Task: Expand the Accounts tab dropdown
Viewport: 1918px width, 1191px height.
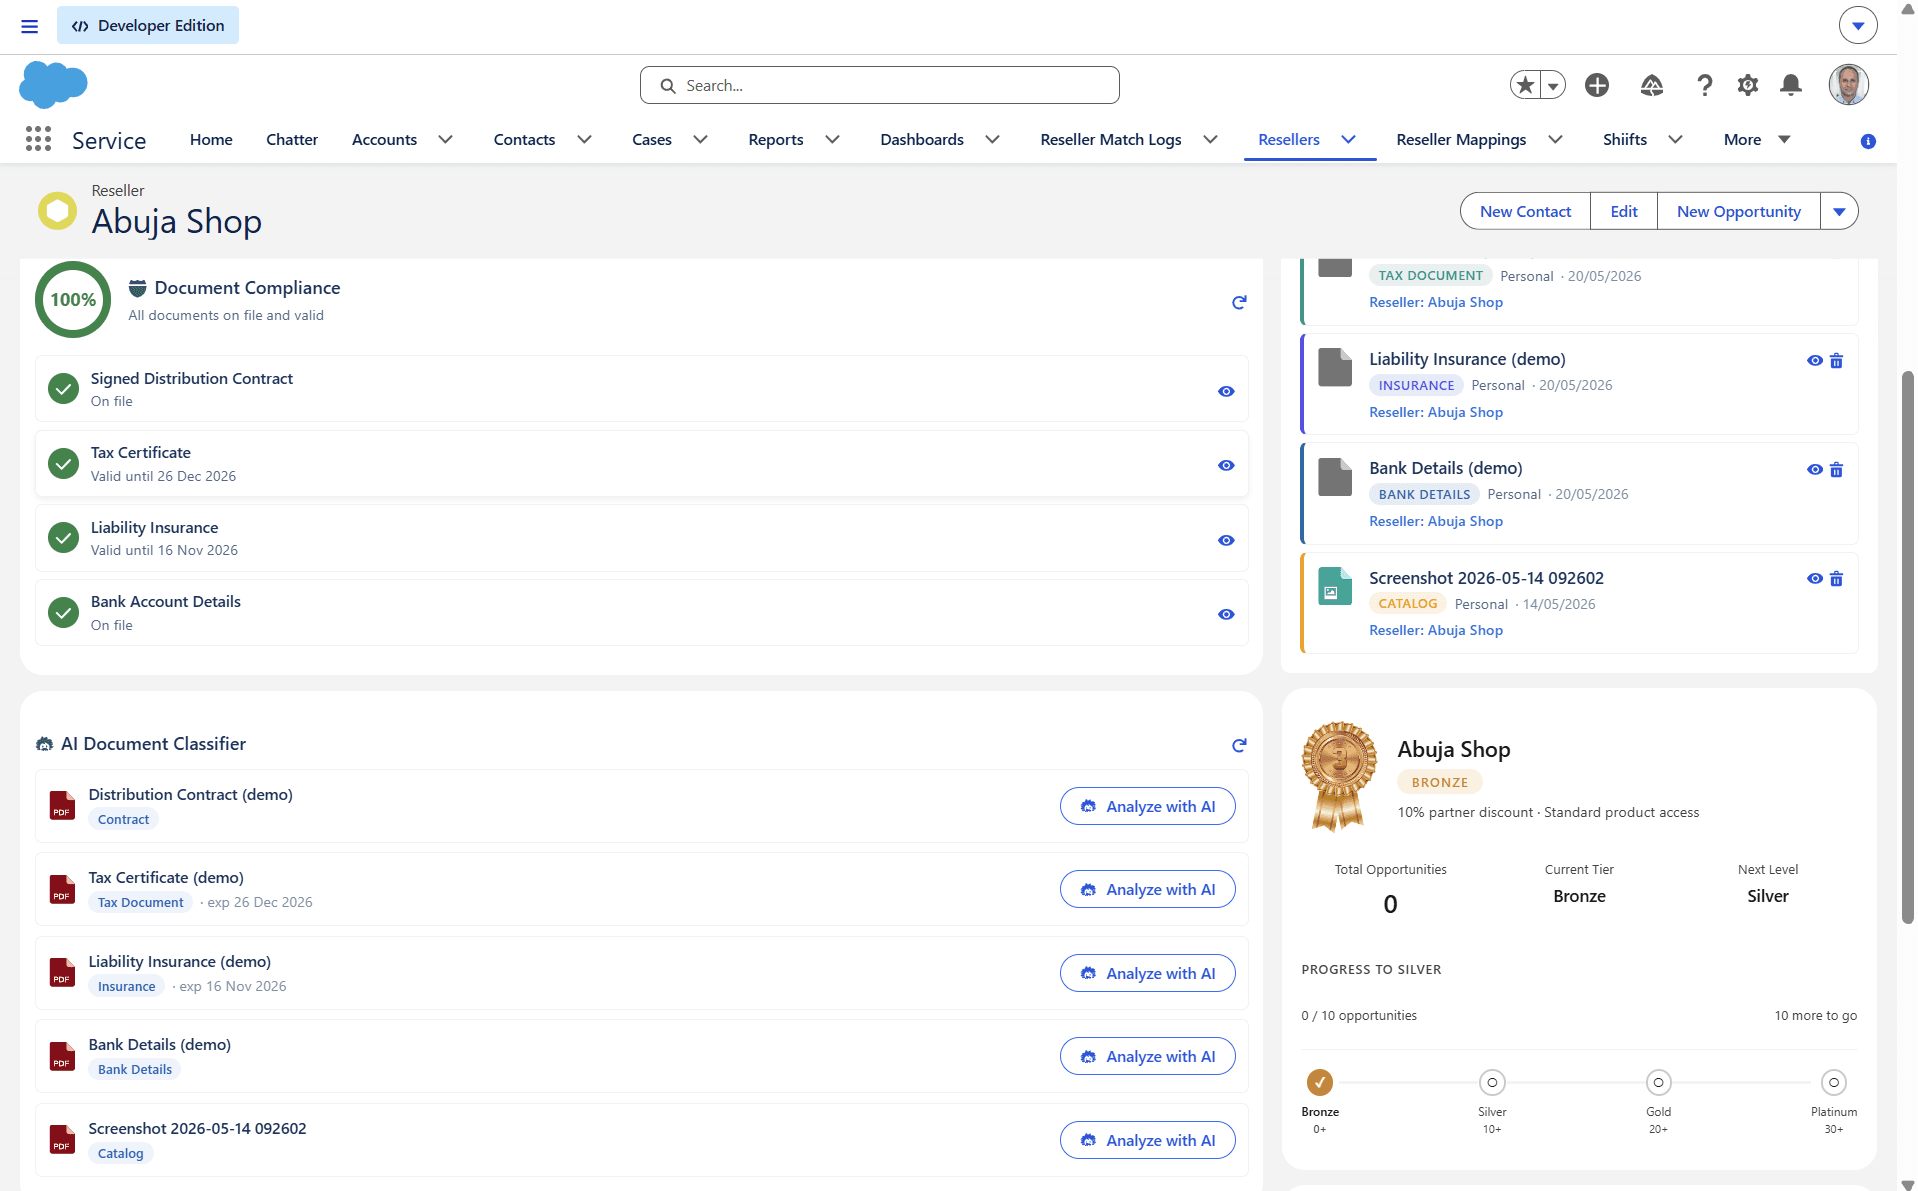Action: pyautogui.click(x=446, y=140)
